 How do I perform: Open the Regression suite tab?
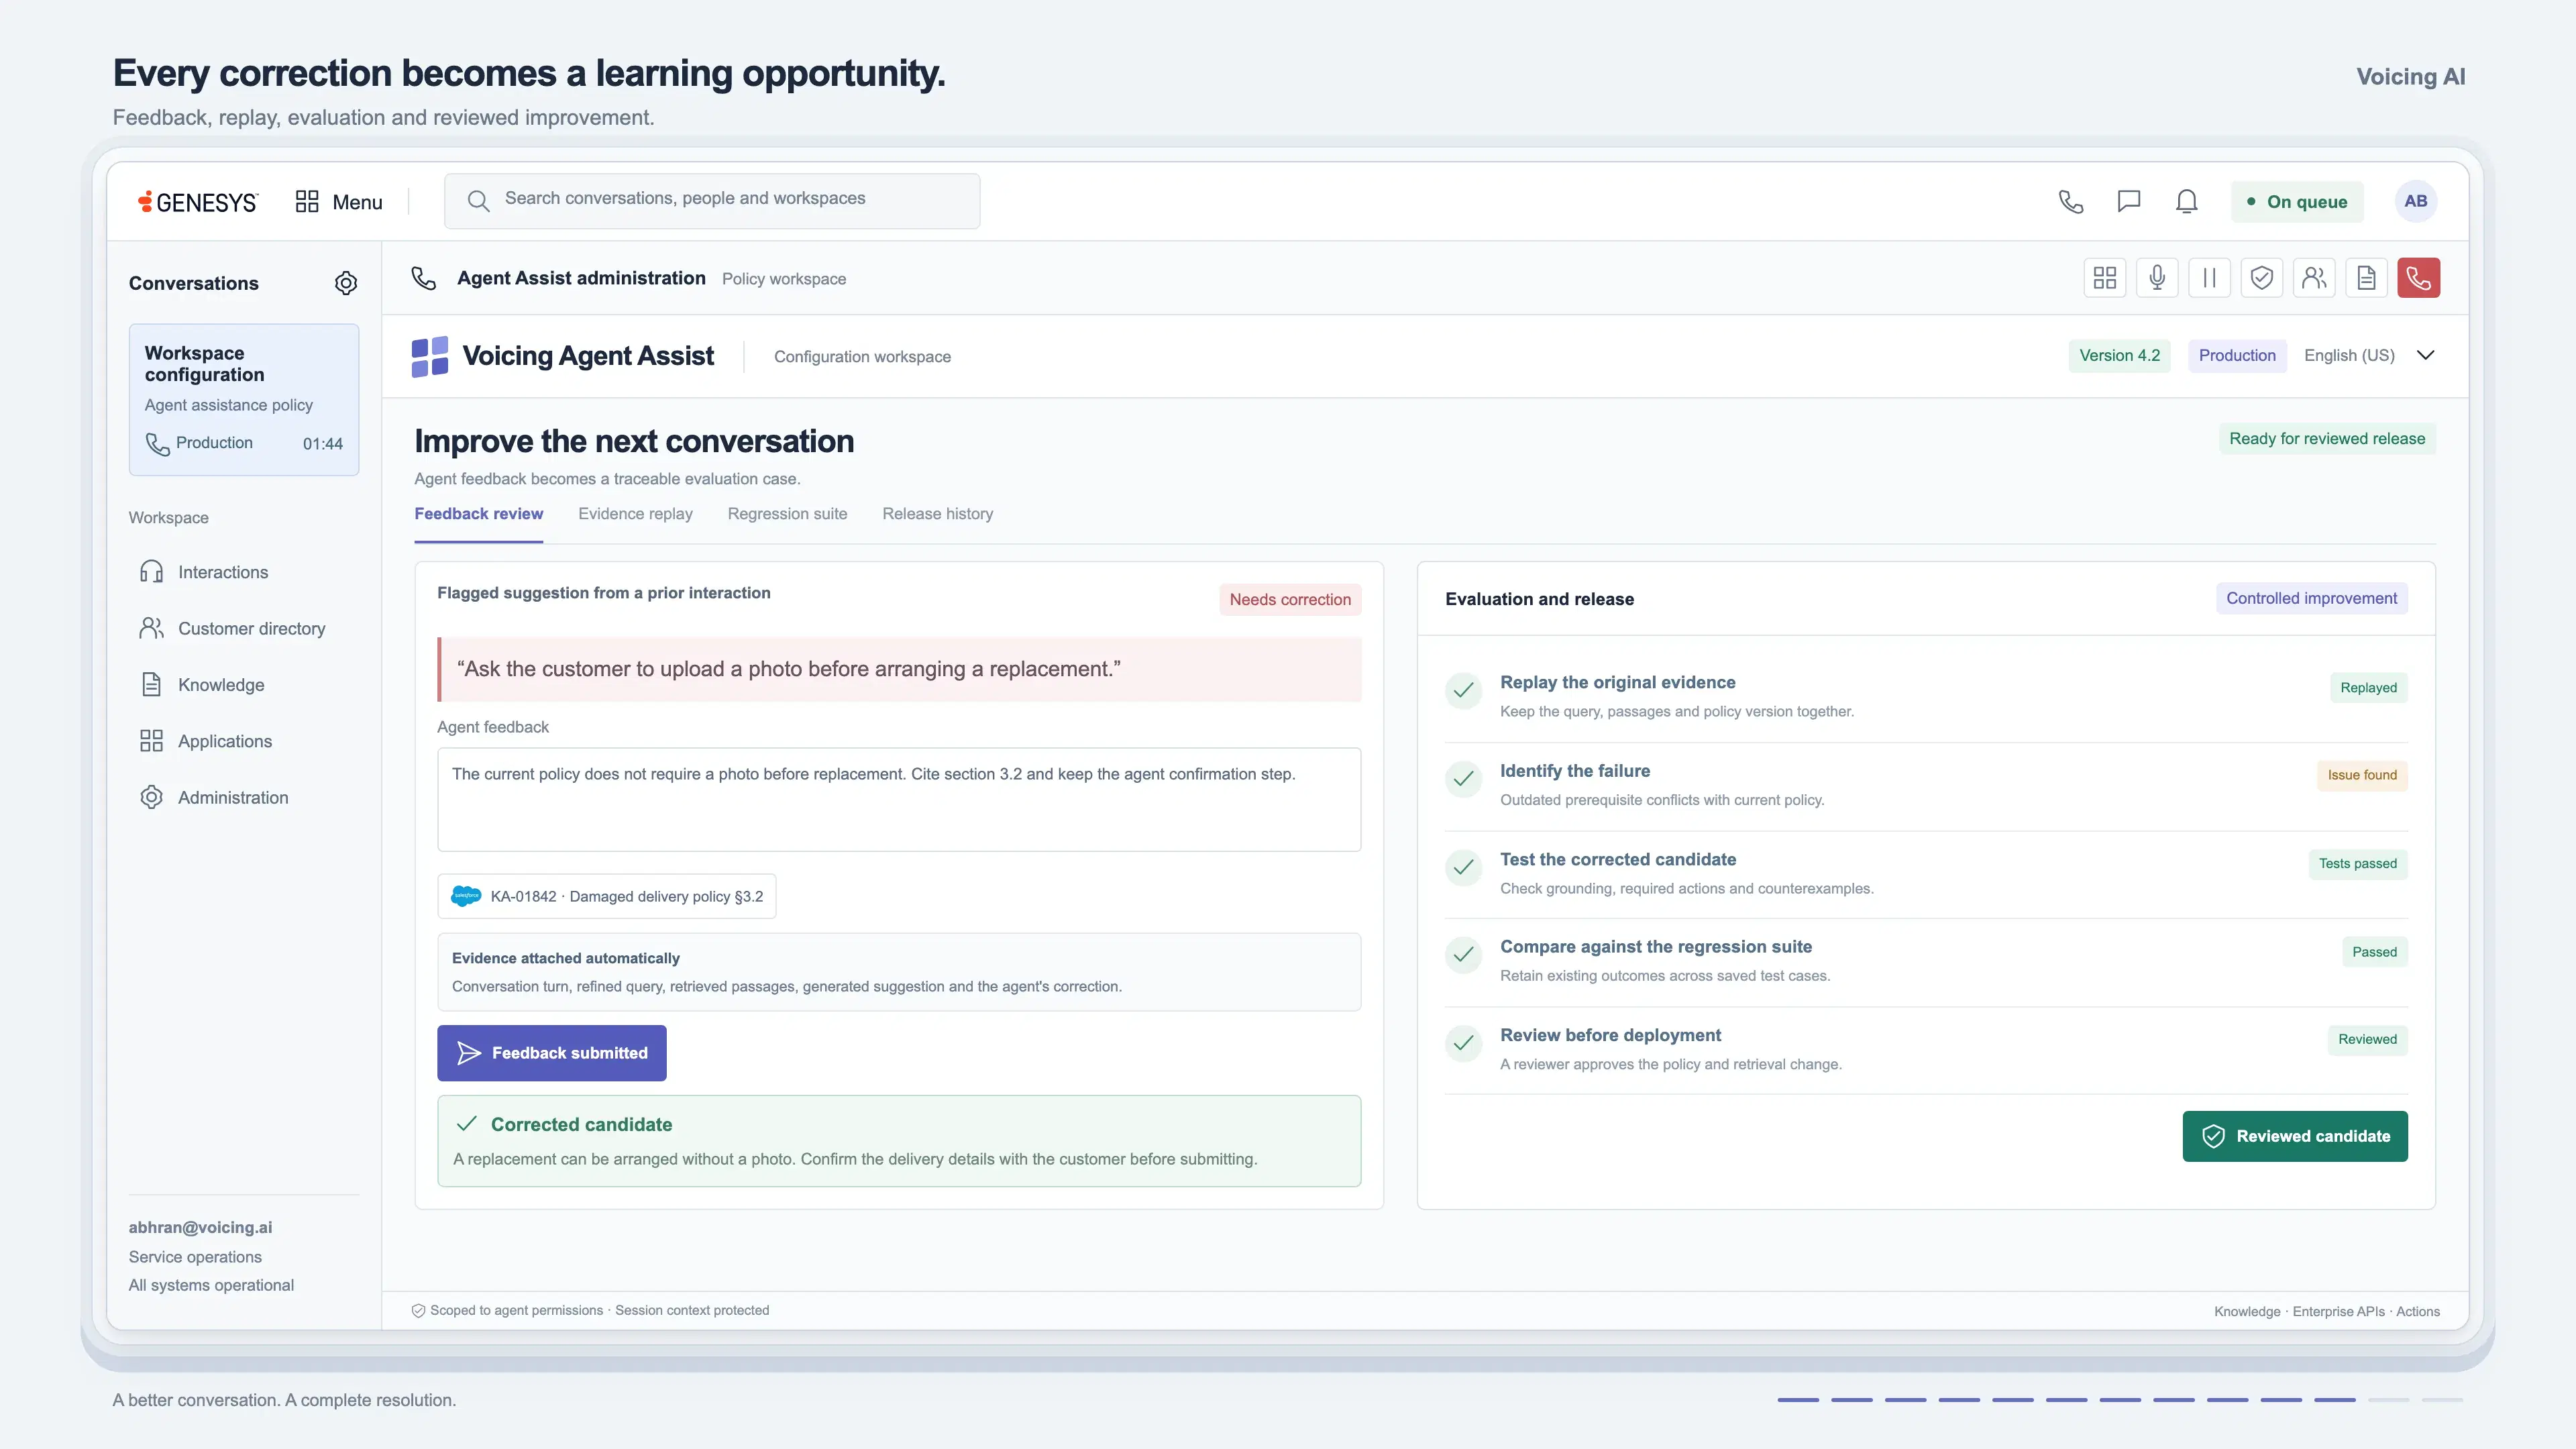click(787, 514)
